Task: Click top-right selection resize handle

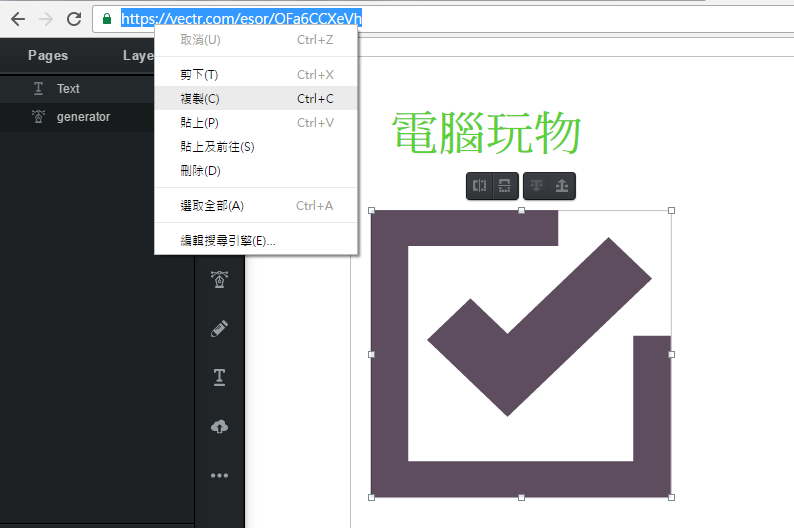Action: point(671,211)
